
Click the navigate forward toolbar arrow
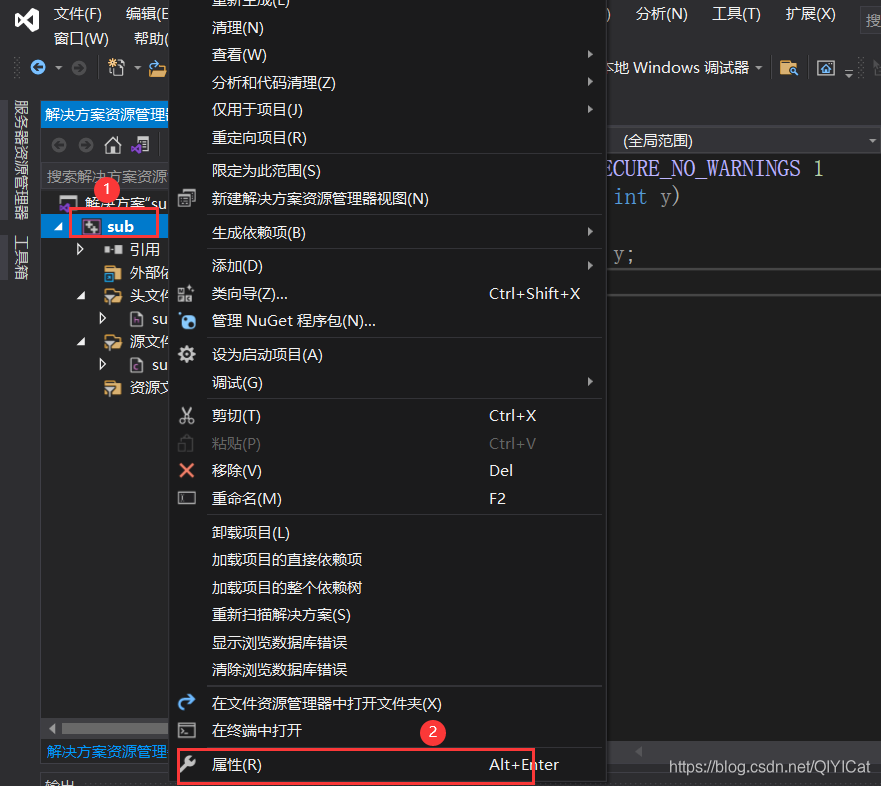pyautogui.click(x=79, y=68)
